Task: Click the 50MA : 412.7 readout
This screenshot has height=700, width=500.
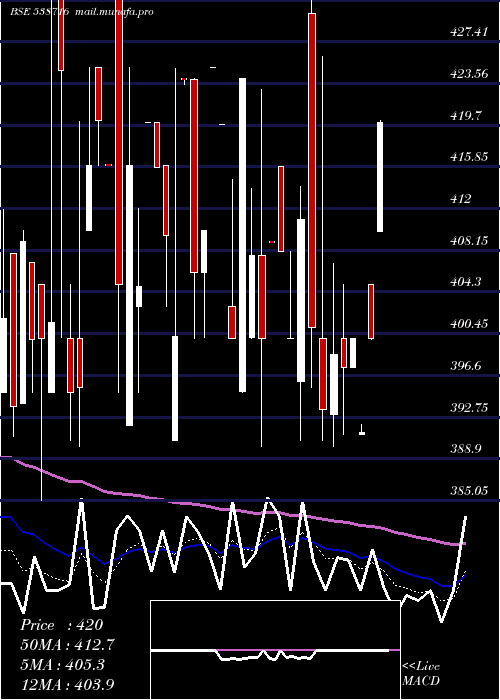Action: [67, 645]
